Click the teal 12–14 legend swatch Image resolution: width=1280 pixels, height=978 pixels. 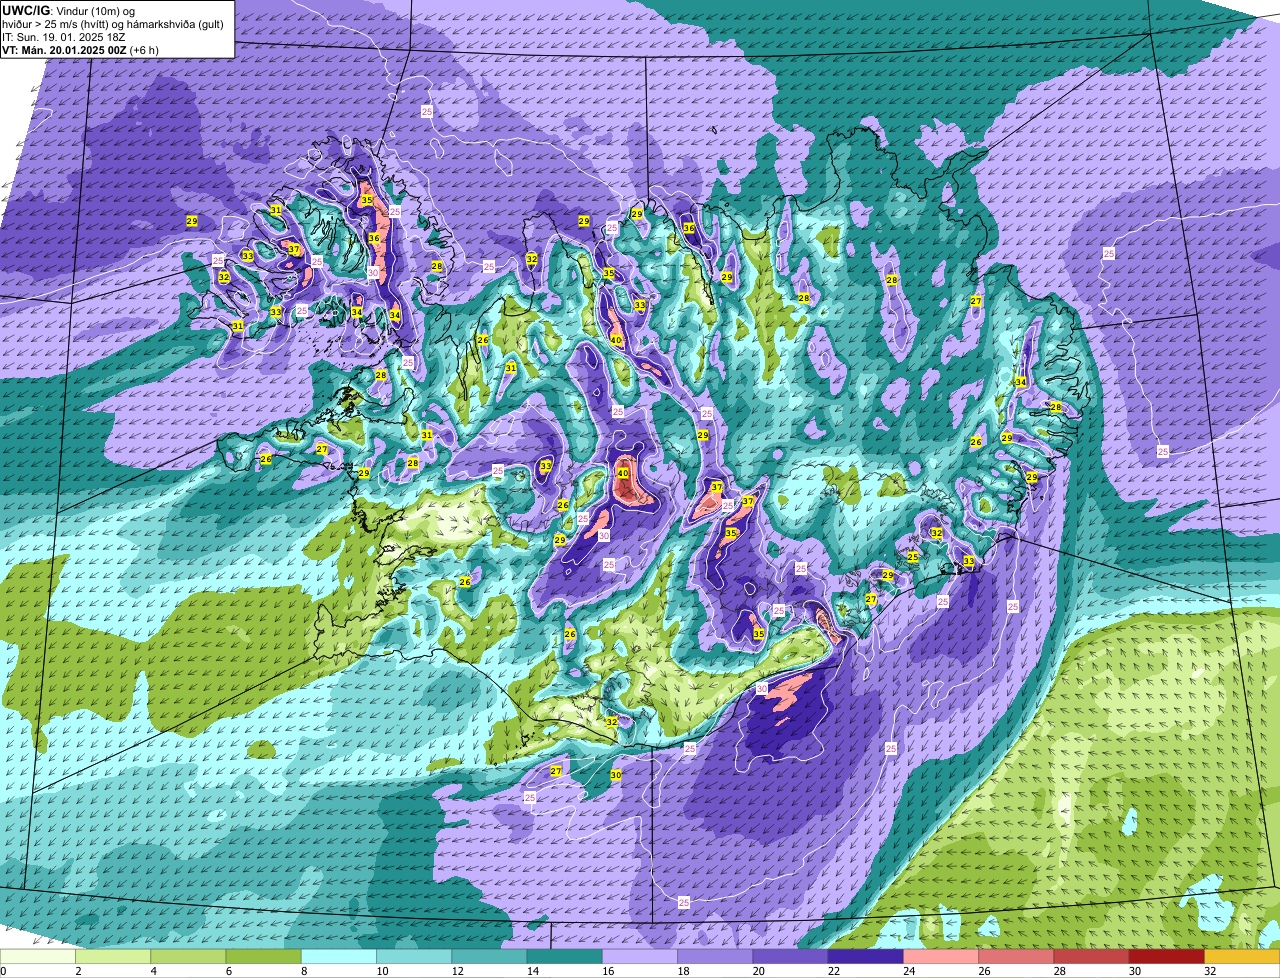(x=489, y=957)
